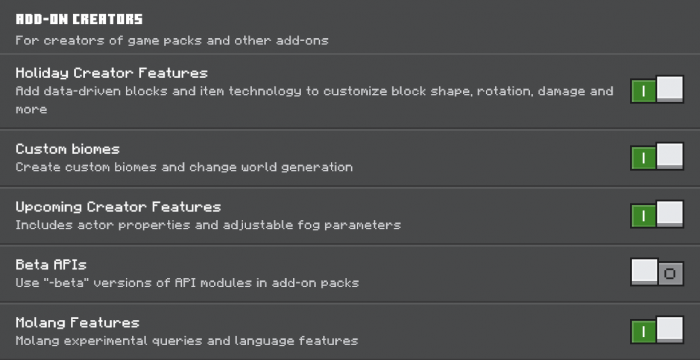Click the 'Includes actor properties' description text
This screenshot has width=700, height=360.
click(x=208, y=225)
